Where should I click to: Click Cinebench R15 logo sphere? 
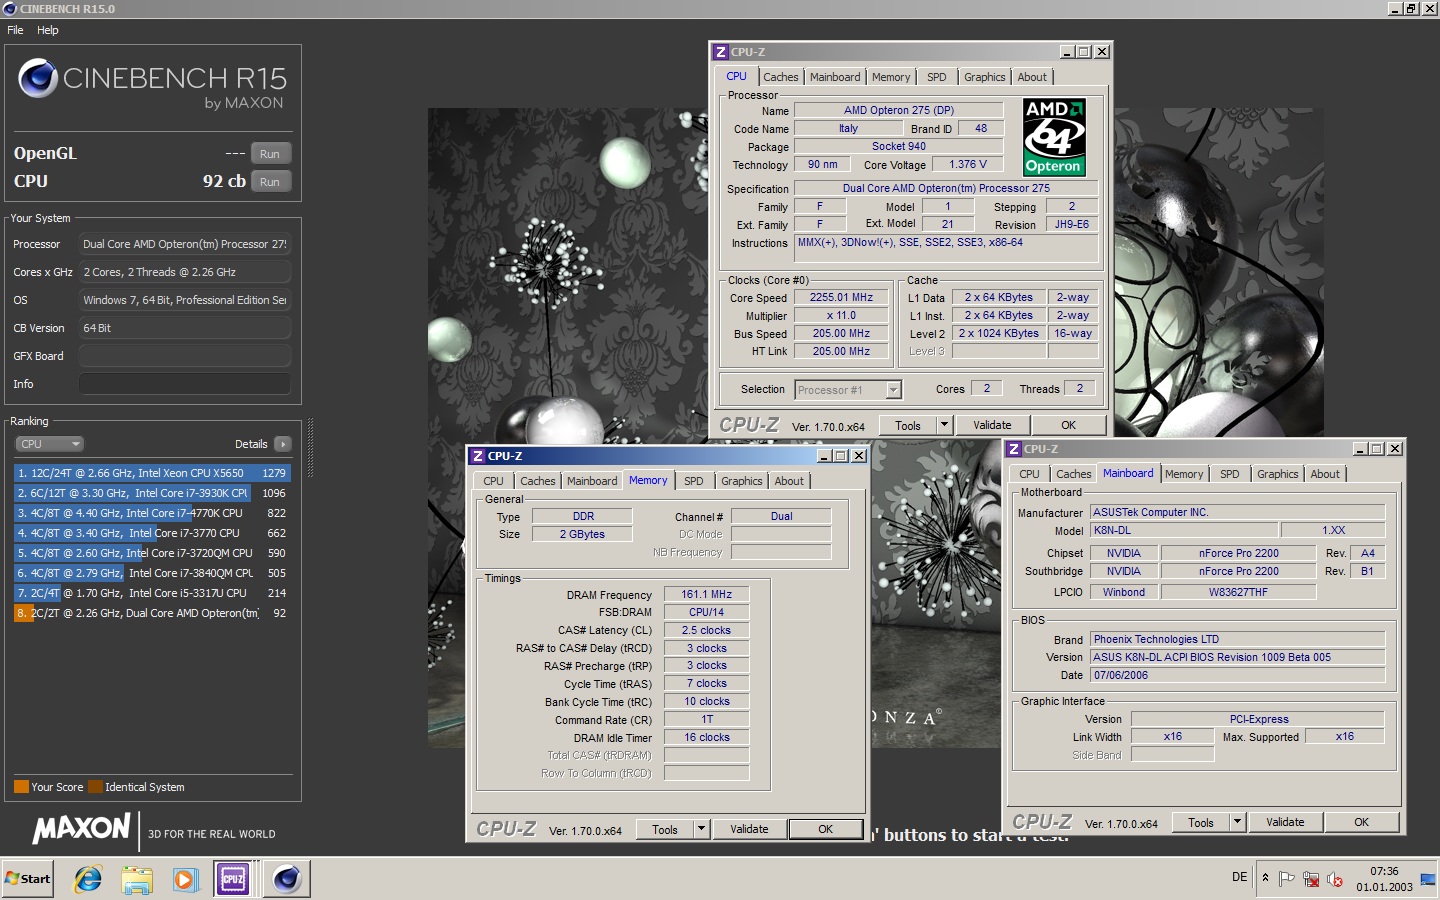point(38,78)
